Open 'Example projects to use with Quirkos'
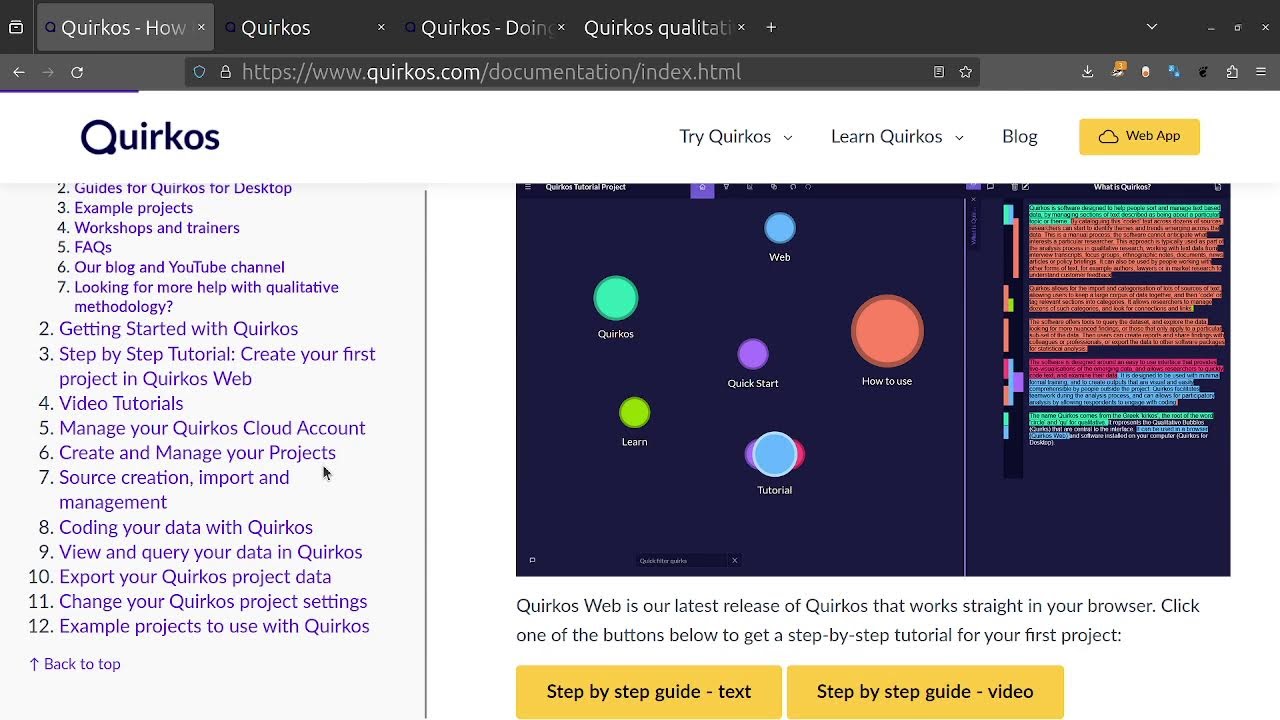This screenshot has height=720, width=1280. click(x=214, y=627)
